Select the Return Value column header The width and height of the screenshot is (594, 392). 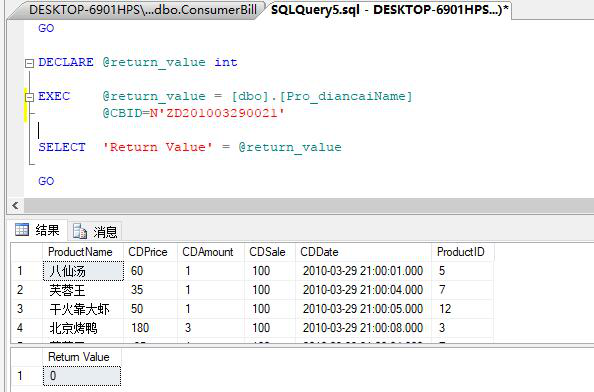pyautogui.click(x=82, y=357)
